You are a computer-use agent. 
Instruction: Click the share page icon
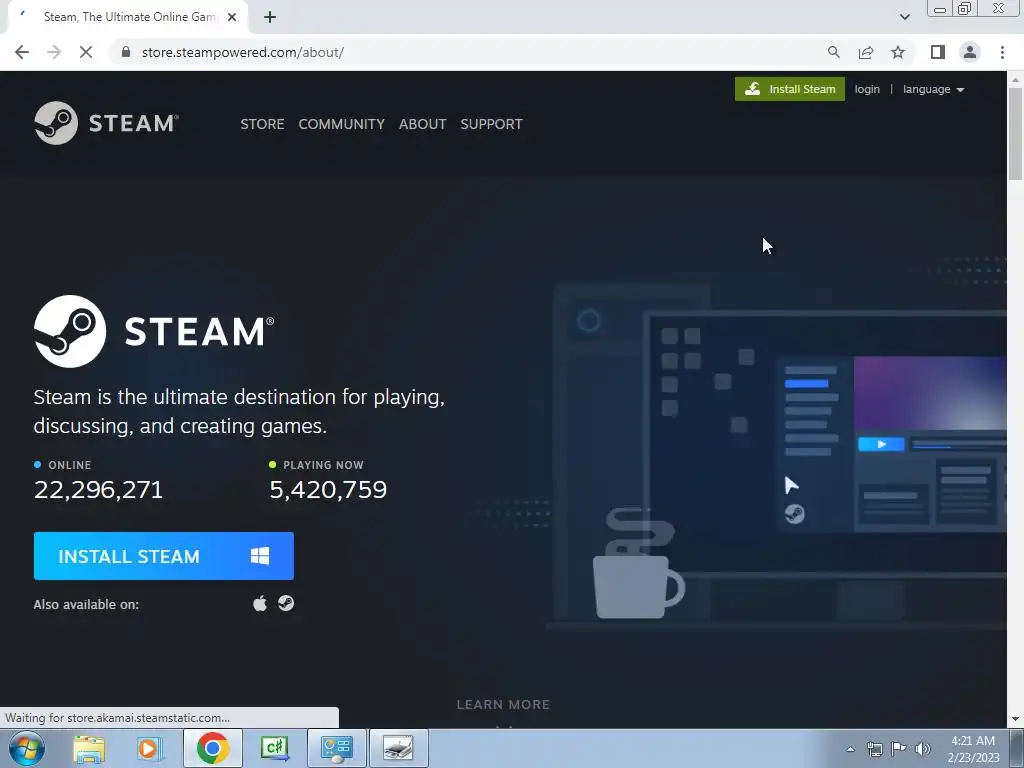pos(866,52)
